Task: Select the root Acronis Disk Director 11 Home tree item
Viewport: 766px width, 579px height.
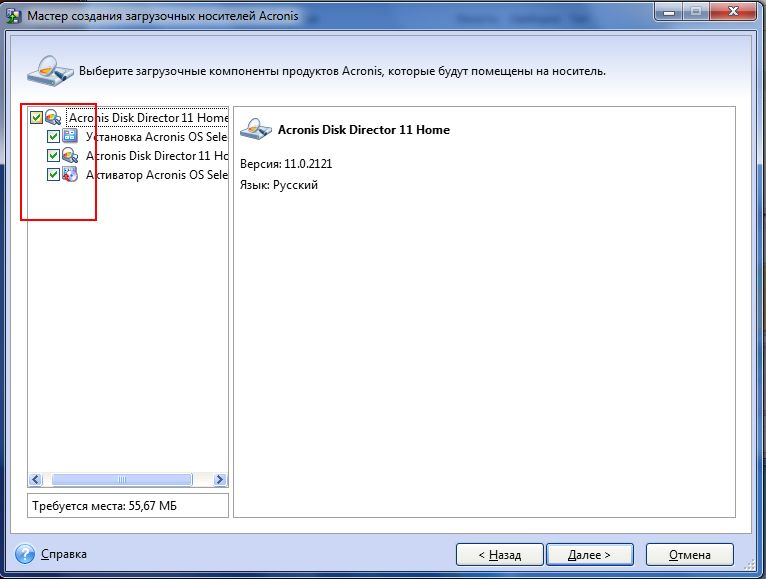Action: click(x=148, y=118)
